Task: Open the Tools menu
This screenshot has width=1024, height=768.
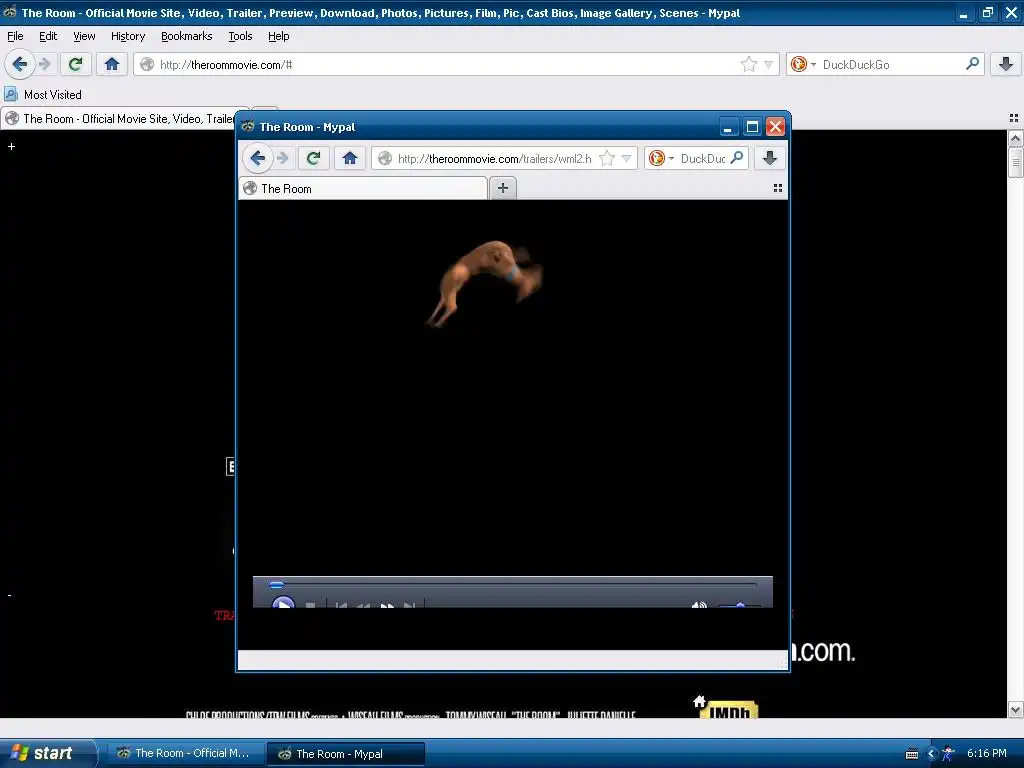Action: [240, 36]
